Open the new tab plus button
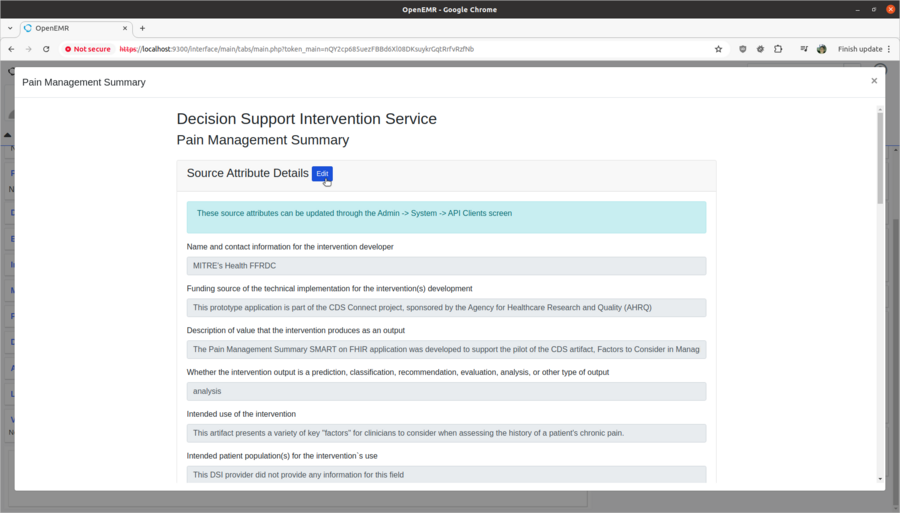This screenshot has height=513, width=900. [x=142, y=28]
